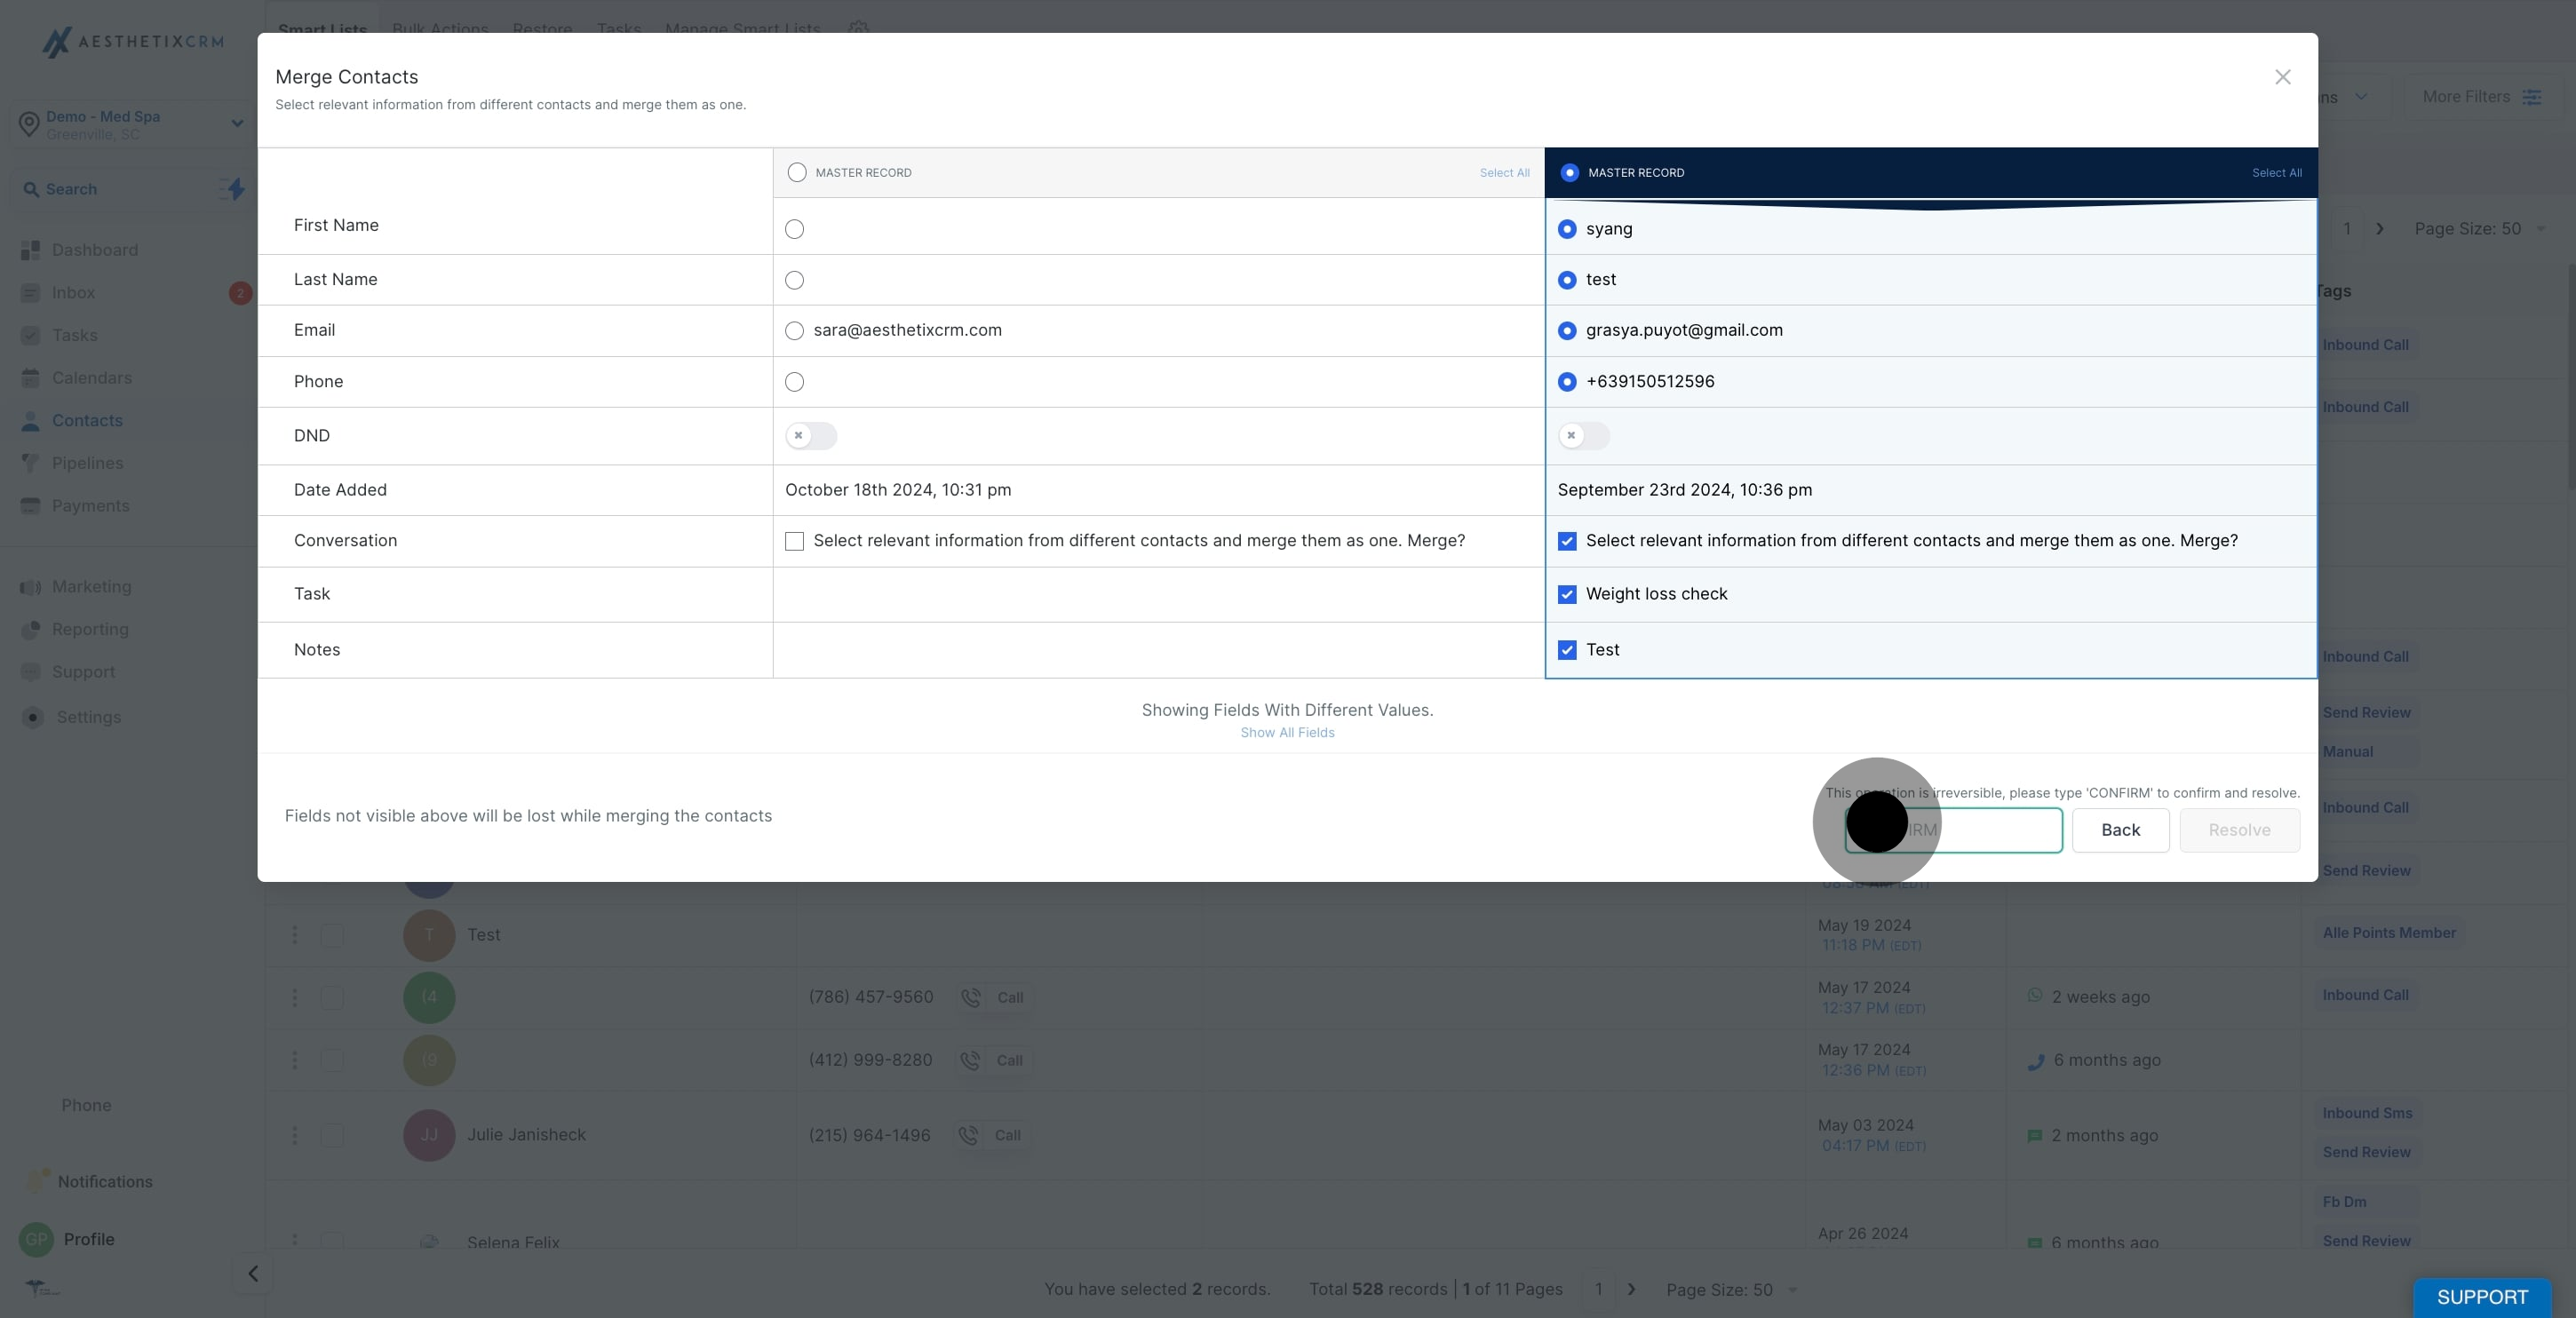The height and width of the screenshot is (1318, 2576).
Task: Toggle DND switch in left record
Action: point(811,436)
